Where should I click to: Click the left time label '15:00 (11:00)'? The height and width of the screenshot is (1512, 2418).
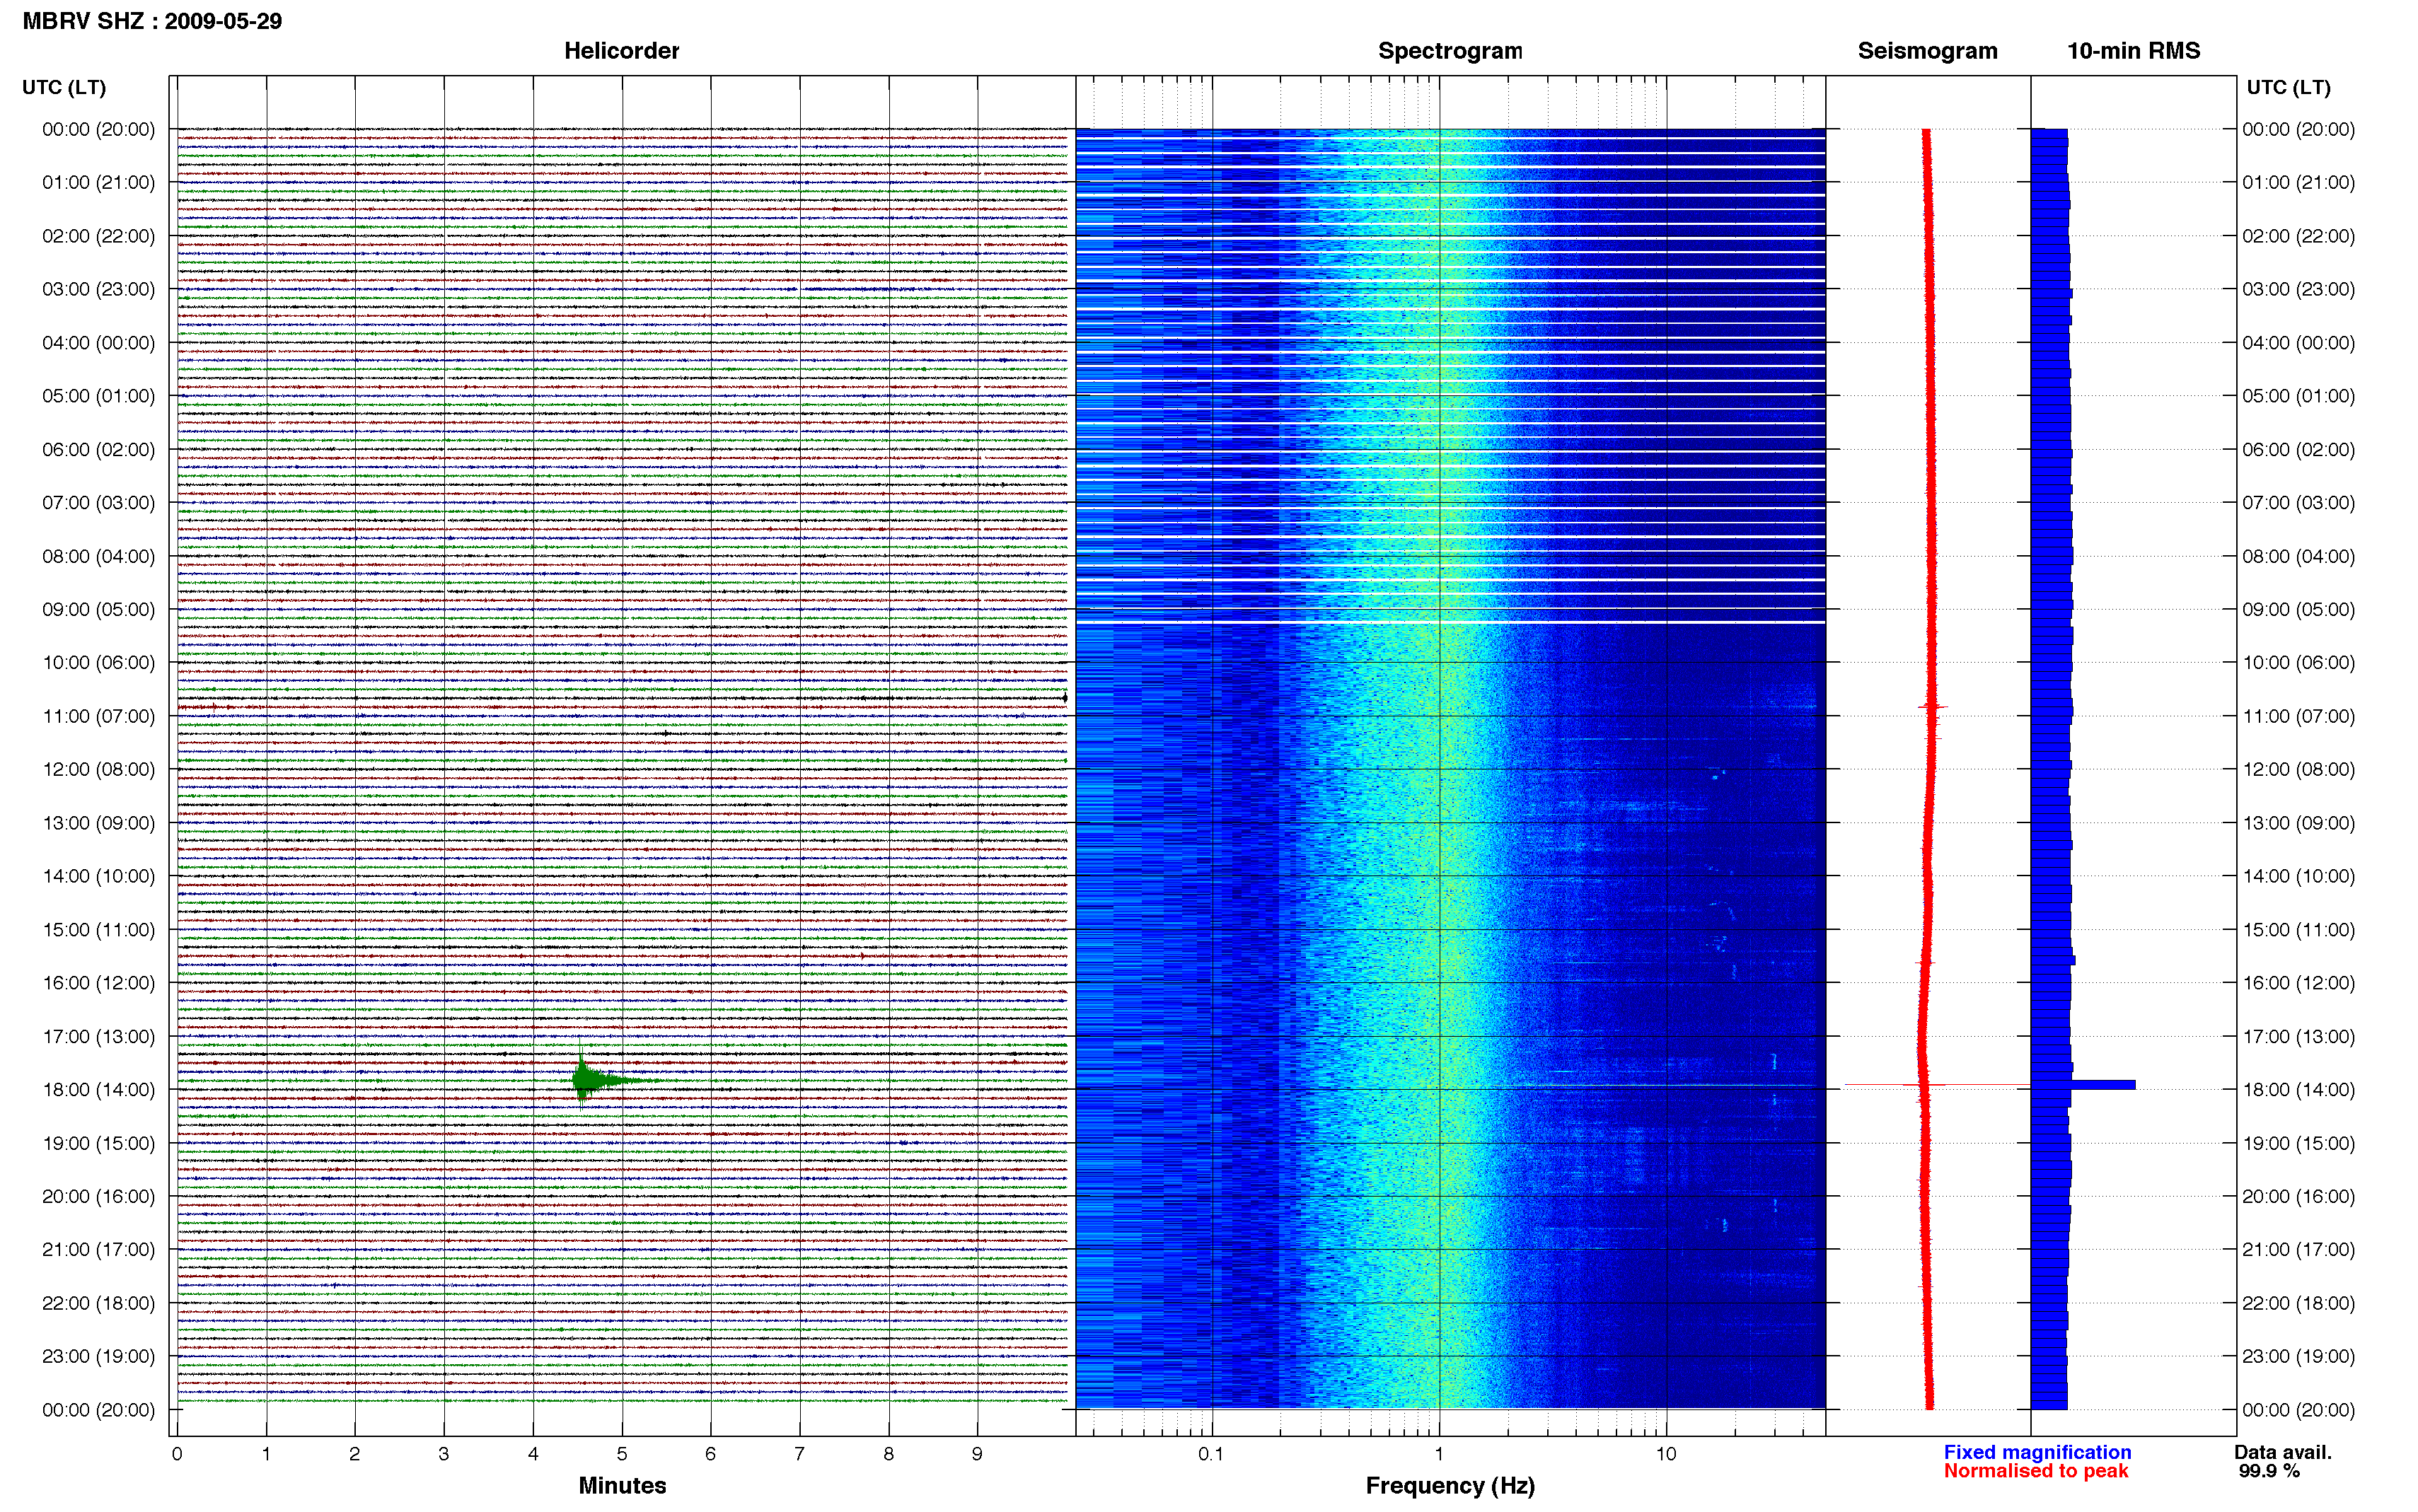pyautogui.click(x=98, y=929)
